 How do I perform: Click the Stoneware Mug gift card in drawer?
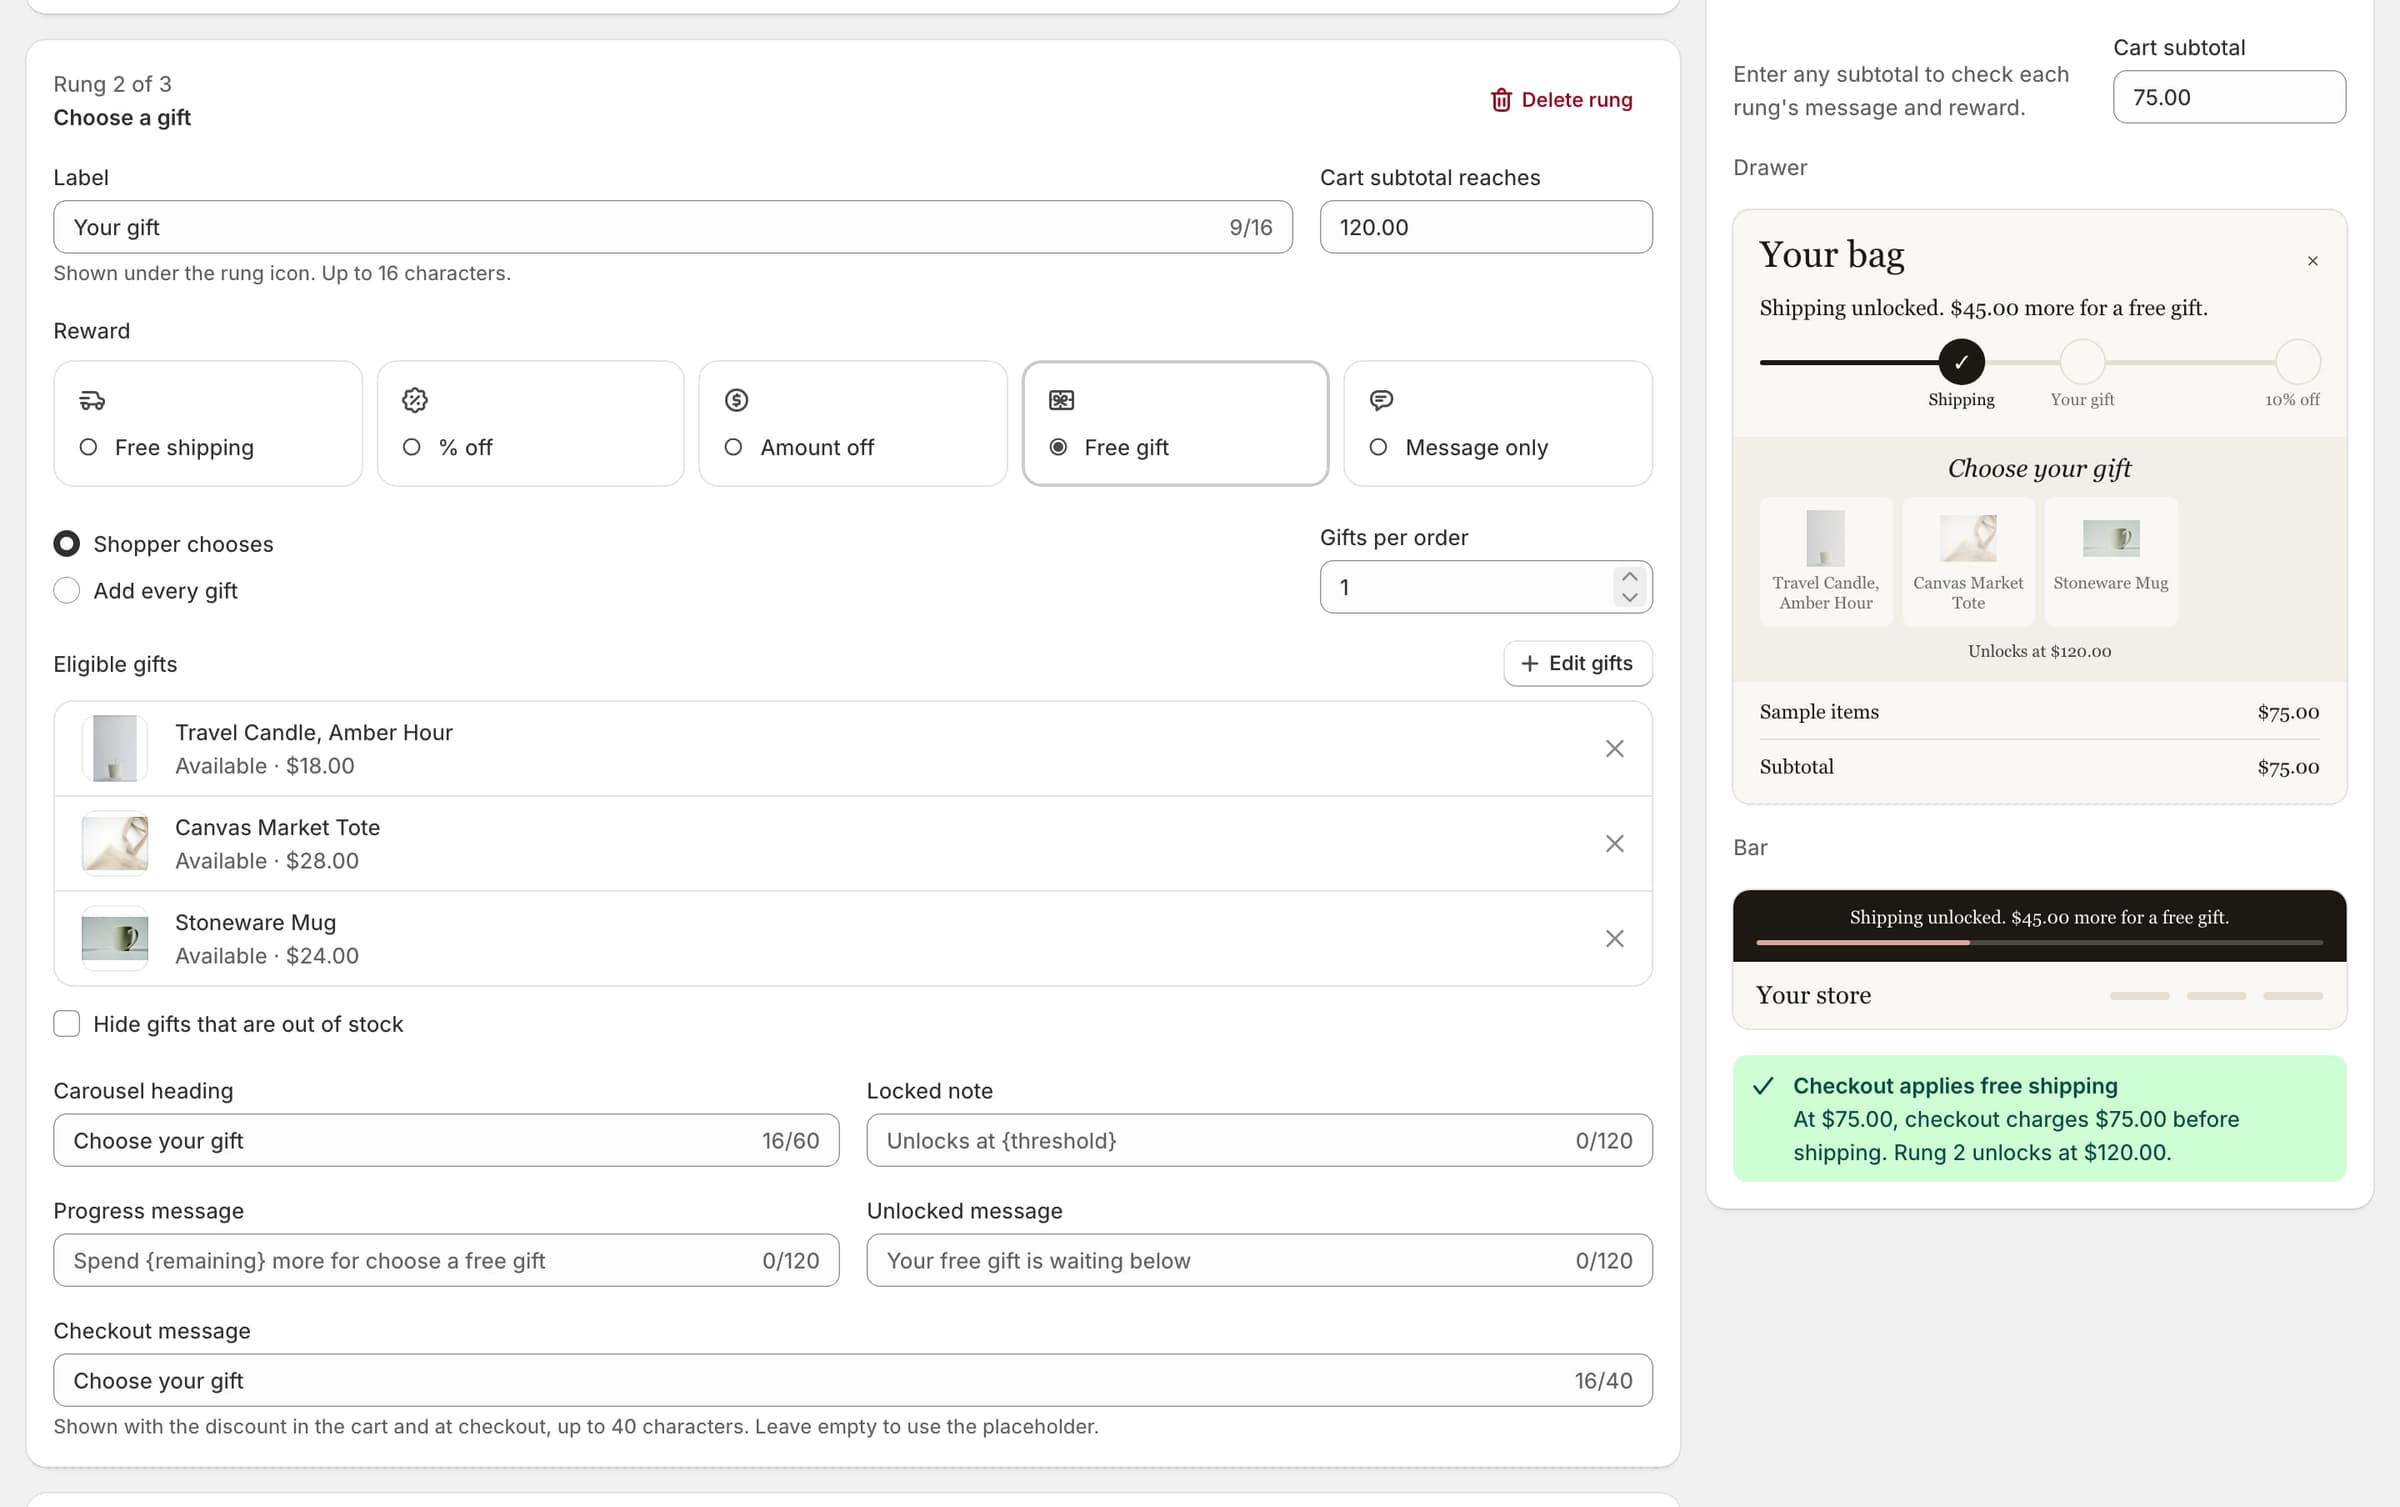[x=2110, y=561]
